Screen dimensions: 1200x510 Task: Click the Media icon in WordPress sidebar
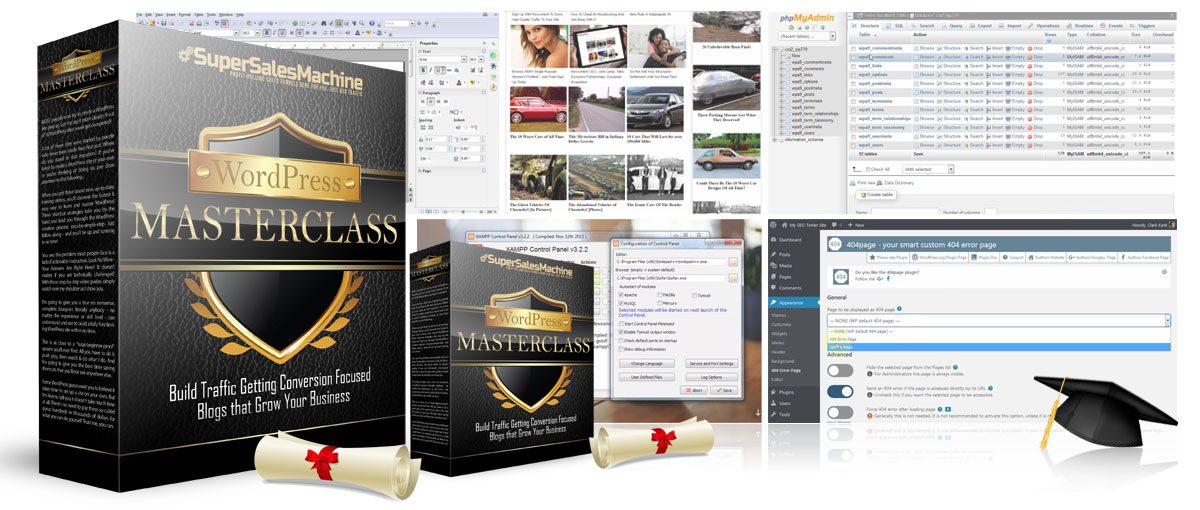pyautogui.click(x=774, y=265)
